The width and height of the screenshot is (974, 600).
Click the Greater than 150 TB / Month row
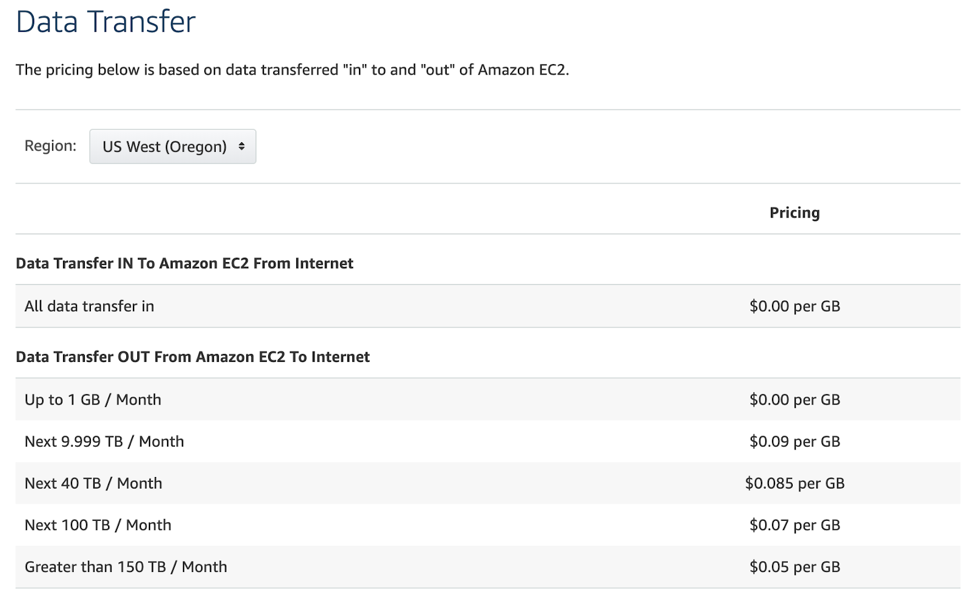point(125,566)
